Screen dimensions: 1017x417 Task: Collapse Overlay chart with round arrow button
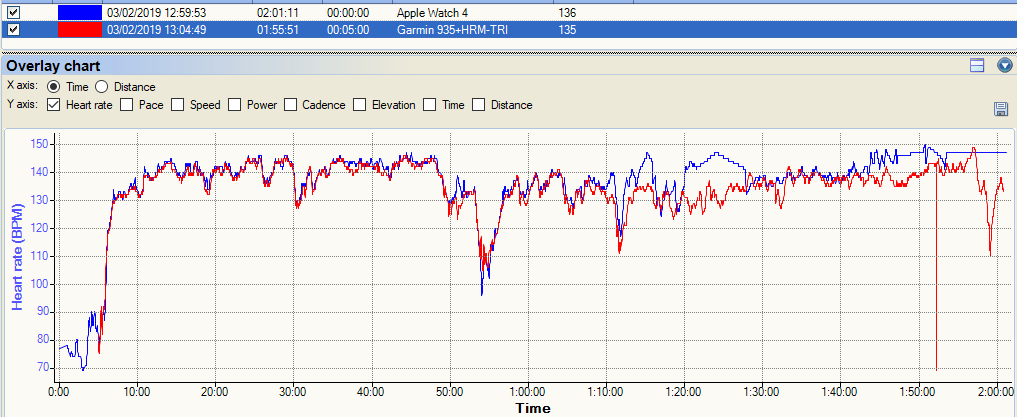(x=1005, y=65)
